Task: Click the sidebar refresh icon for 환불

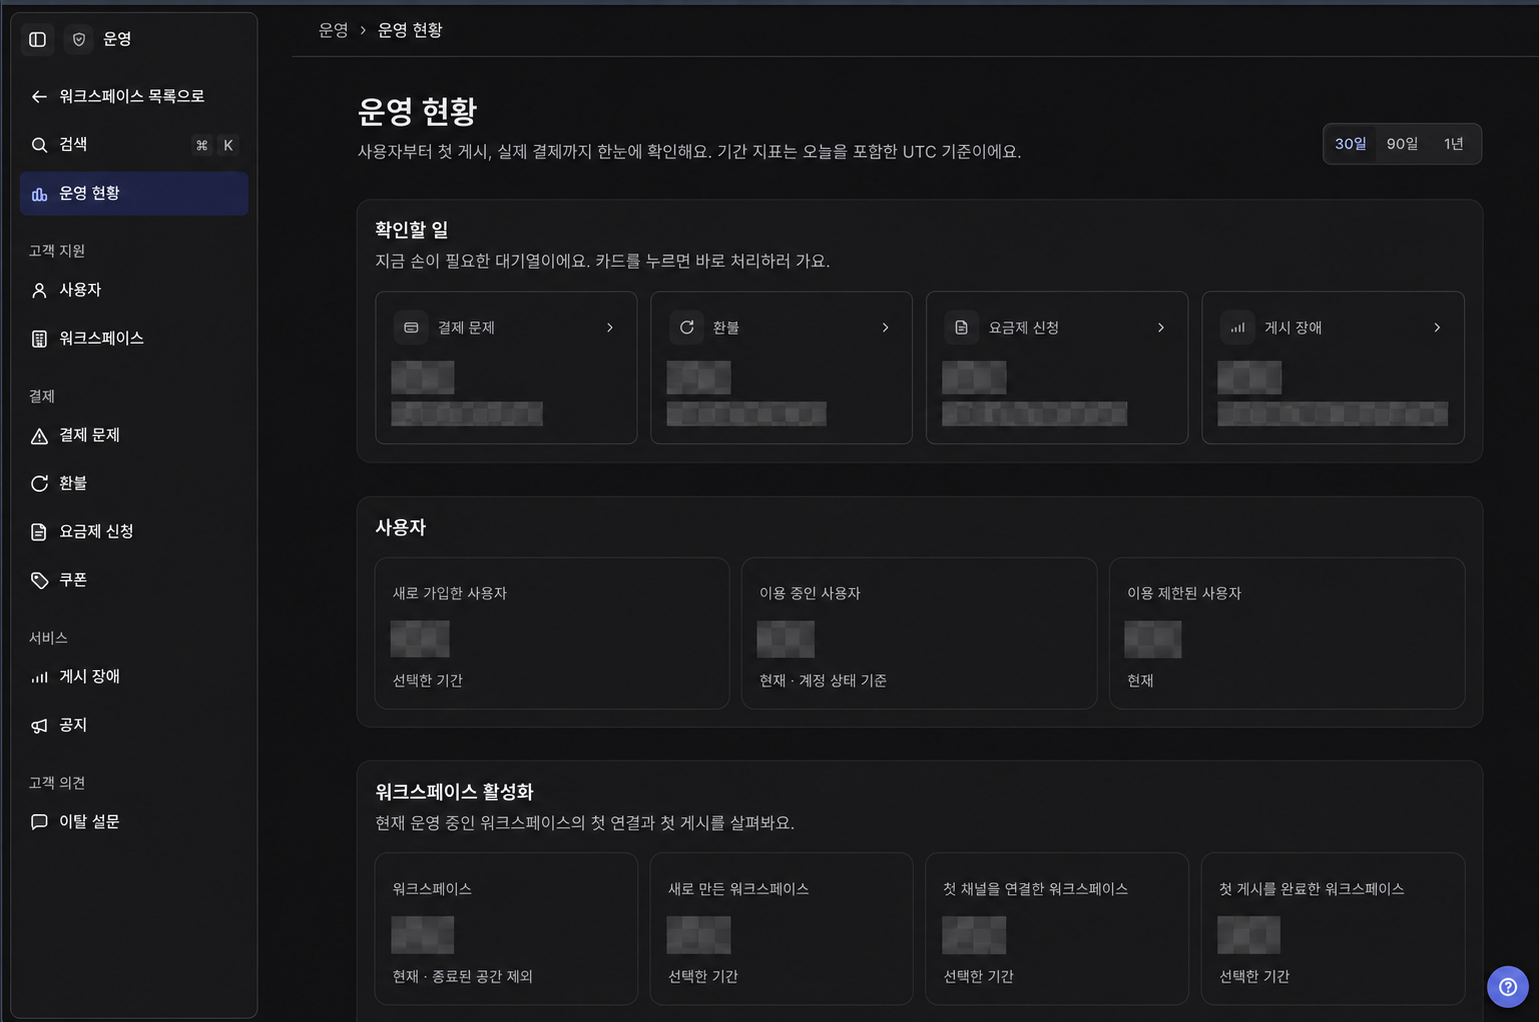Action: (39, 483)
